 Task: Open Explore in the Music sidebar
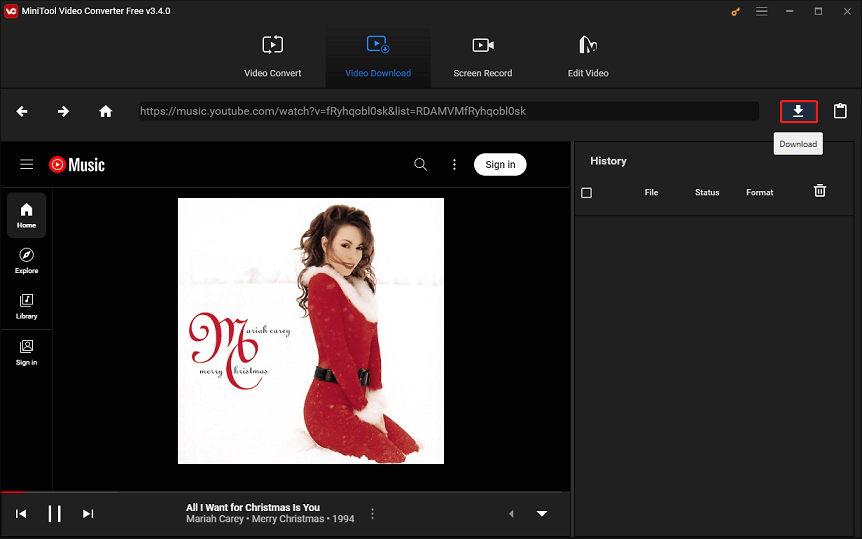click(26, 261)
